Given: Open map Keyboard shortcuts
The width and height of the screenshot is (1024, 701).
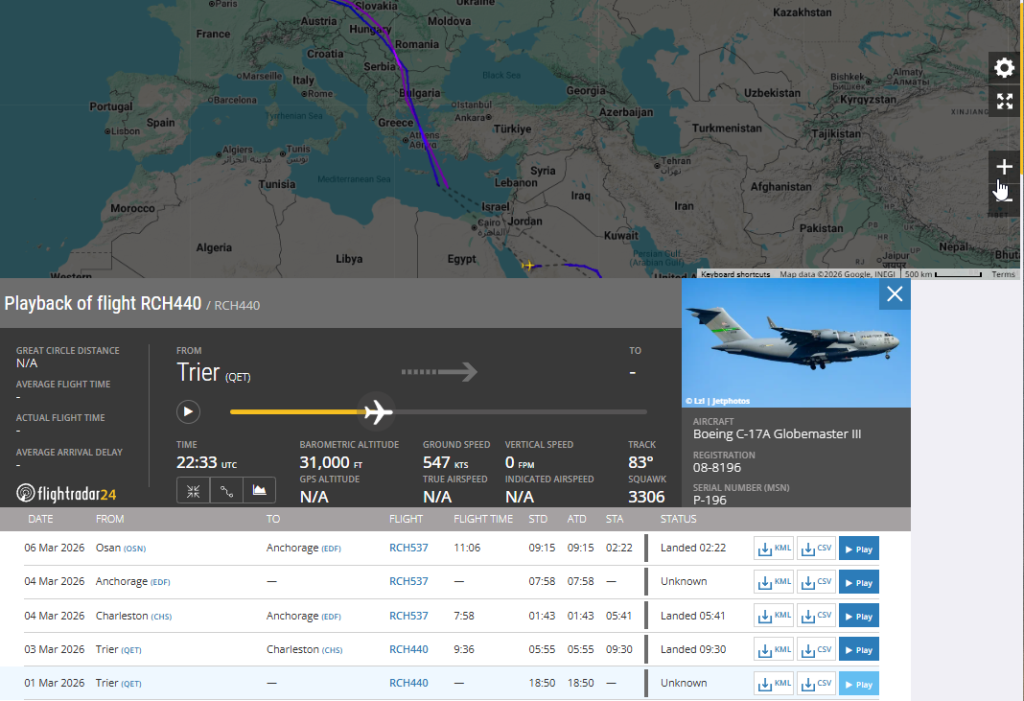Looking at the screenshot, I should [735, 274].
